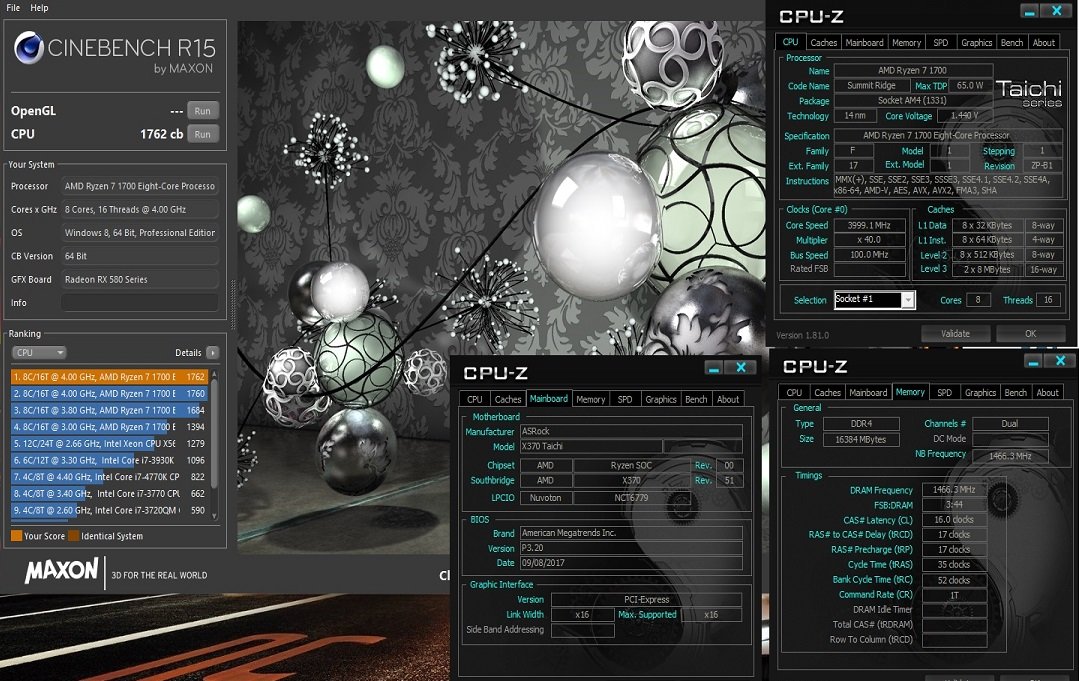
Task: Open Graphics tab in top CPU-Z window
Action: (976, 43)
